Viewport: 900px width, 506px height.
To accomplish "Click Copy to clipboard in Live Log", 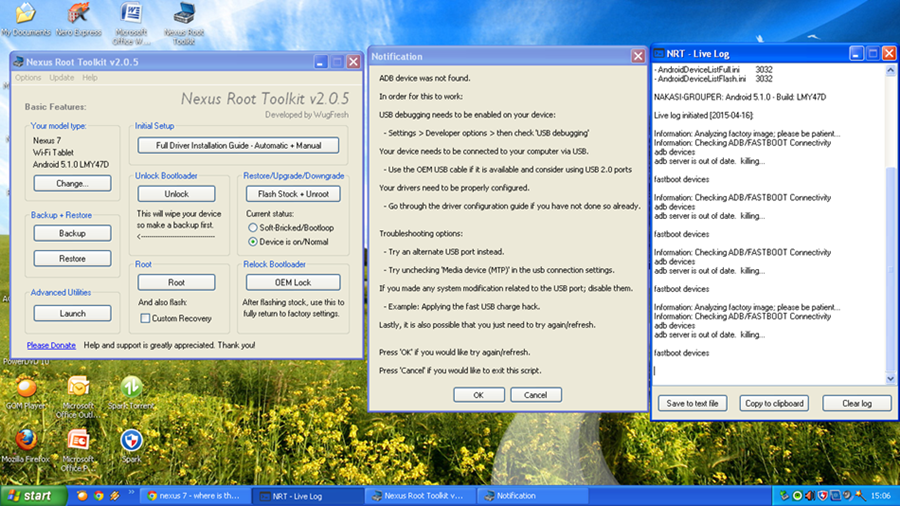I will coord(774,403).
